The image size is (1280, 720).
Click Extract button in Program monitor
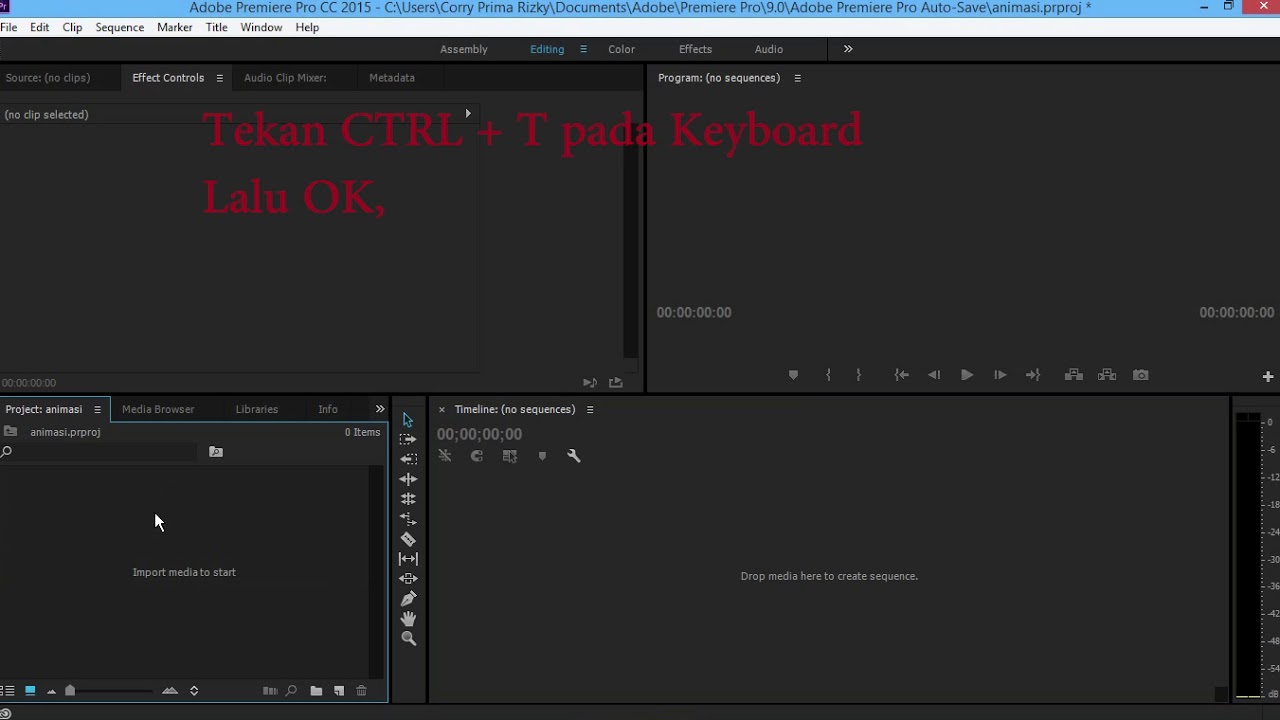click(1107, 375)
